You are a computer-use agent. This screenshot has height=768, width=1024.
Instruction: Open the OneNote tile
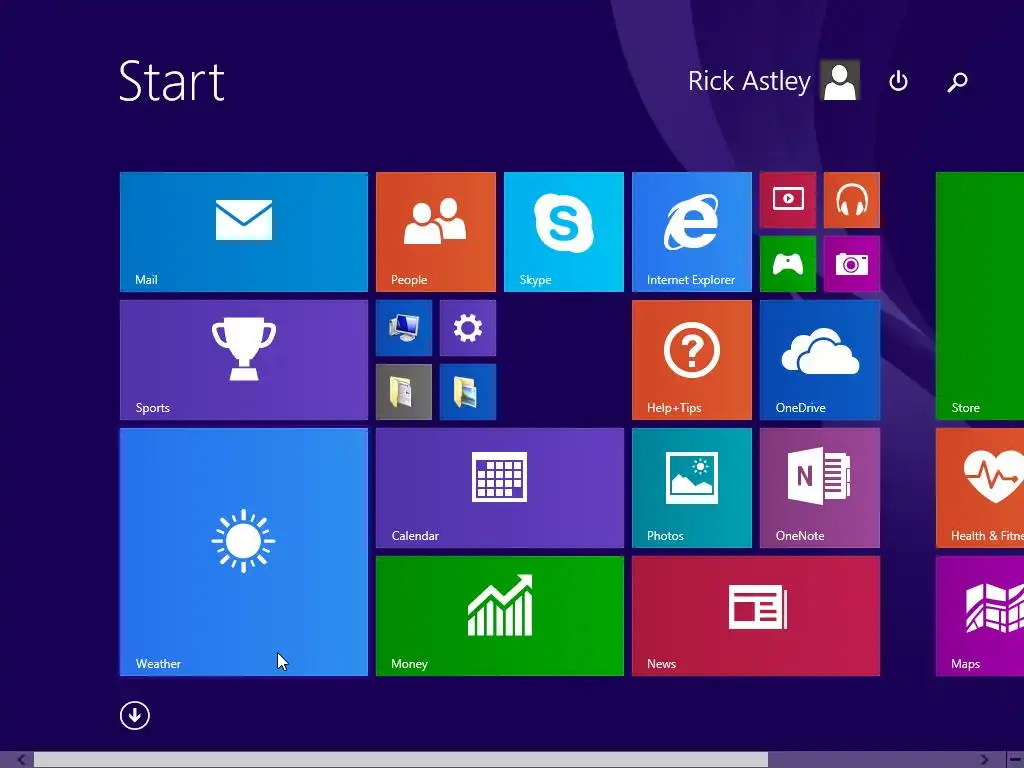(x=820, y=488)
